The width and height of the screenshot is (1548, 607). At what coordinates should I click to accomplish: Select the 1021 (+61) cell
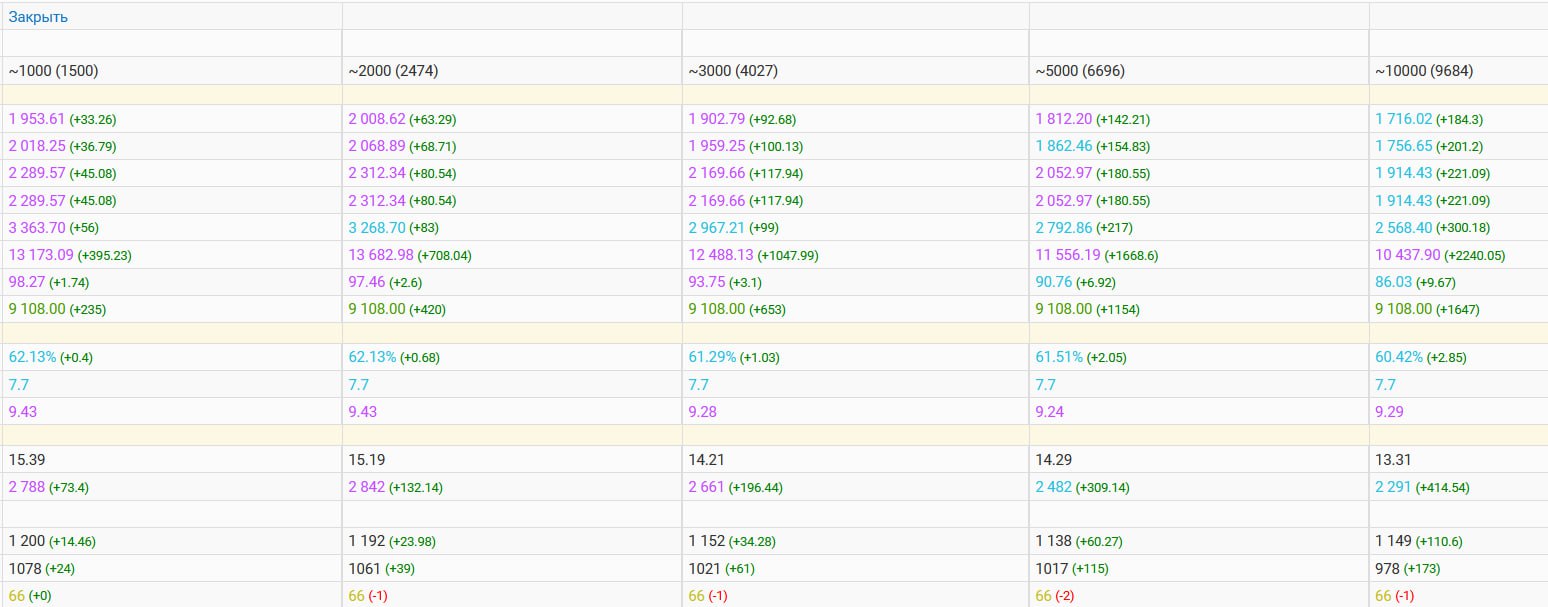[721, 568]
